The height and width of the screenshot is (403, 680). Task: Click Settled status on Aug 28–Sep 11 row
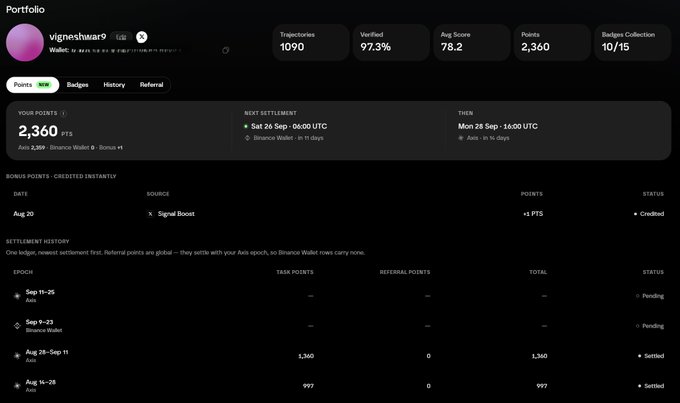[651, 356]
